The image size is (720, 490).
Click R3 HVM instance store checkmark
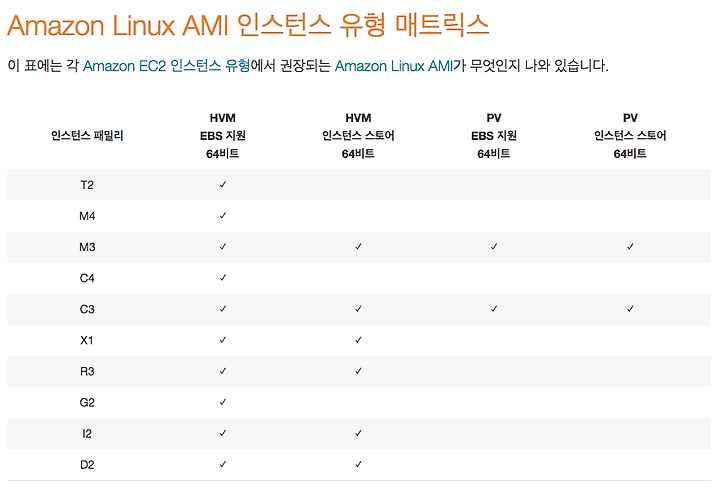pos(358,371)
